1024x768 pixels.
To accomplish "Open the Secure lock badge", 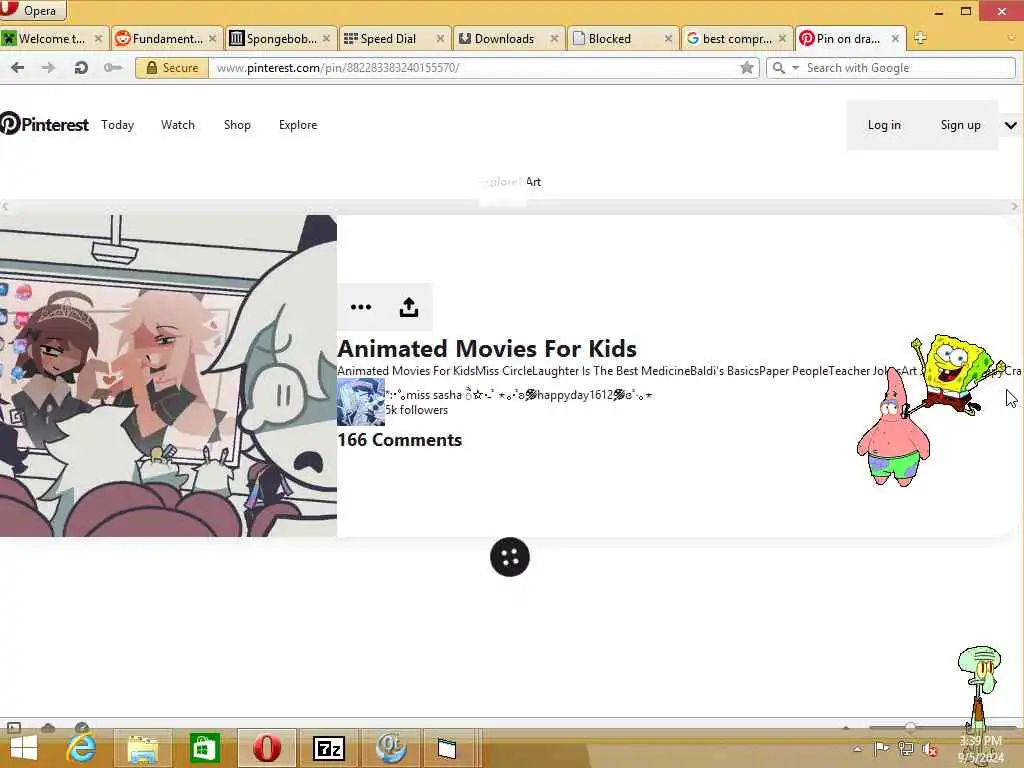I will click(172, 67).
